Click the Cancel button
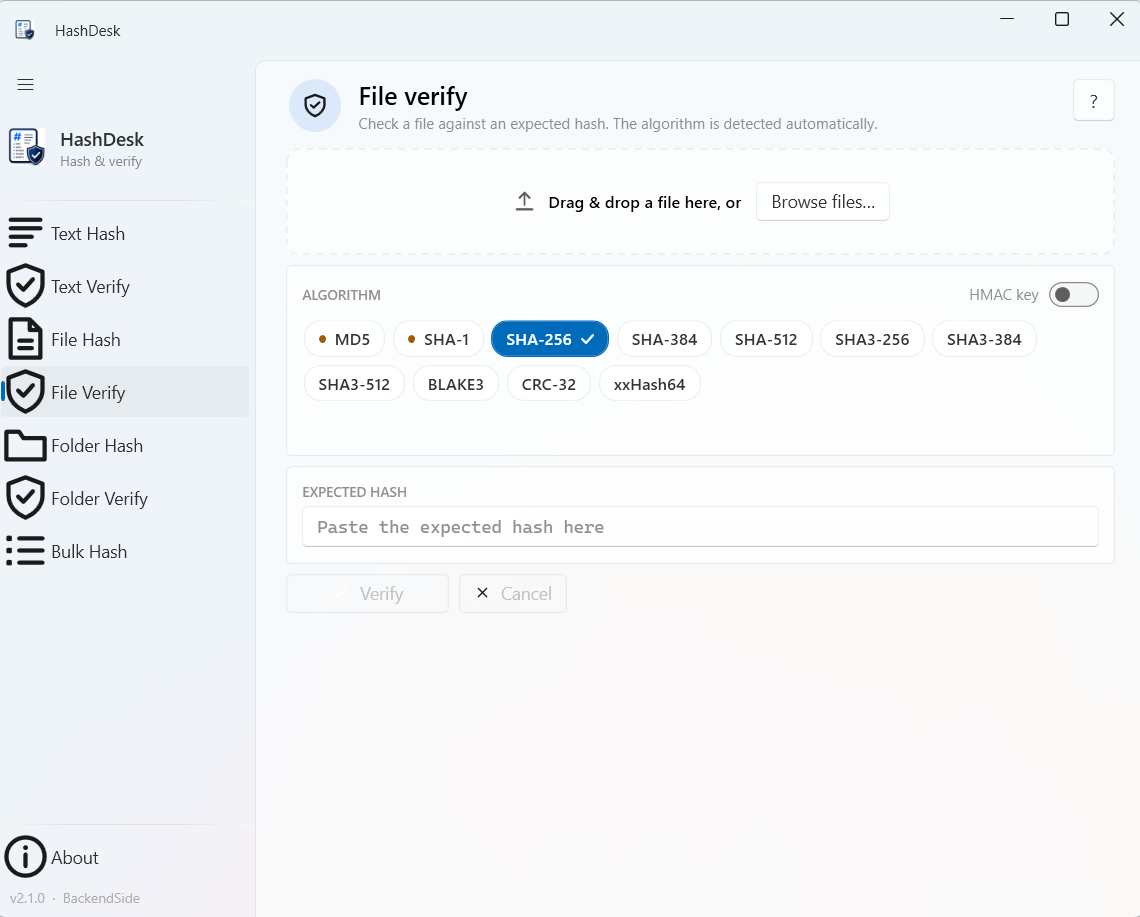 513,593
